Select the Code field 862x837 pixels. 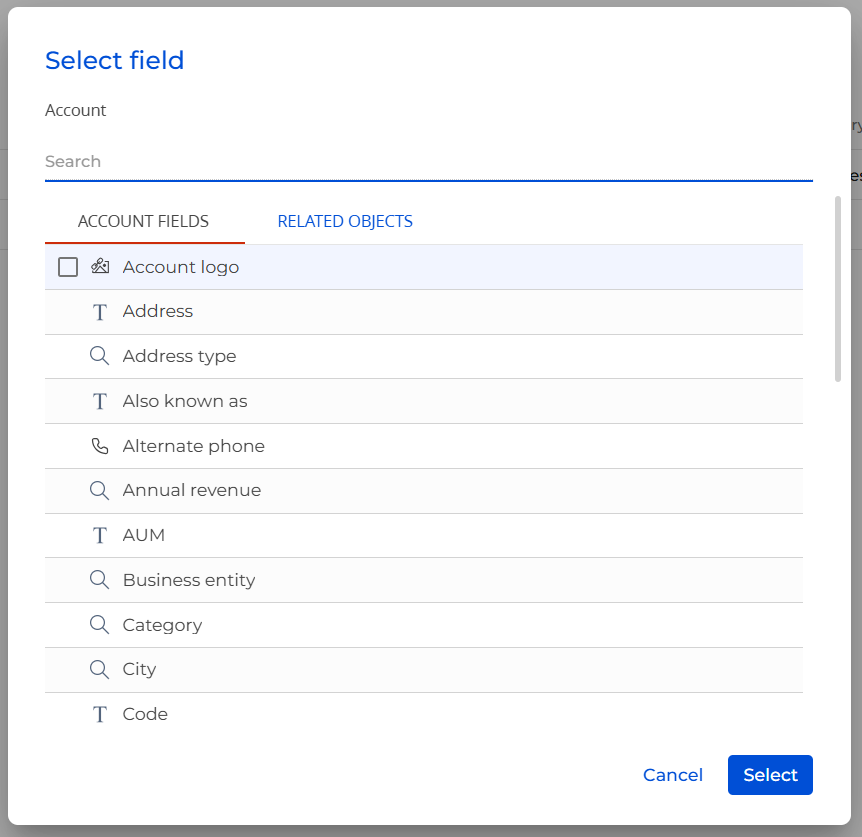pos(424,714)
